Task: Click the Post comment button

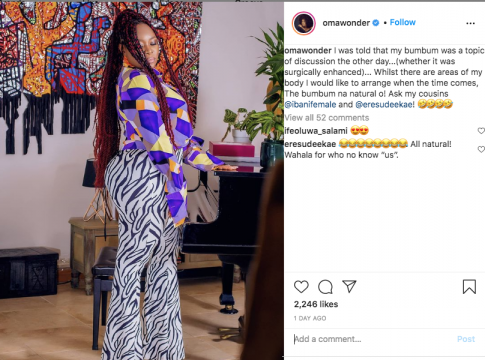Action: point(466,339)
